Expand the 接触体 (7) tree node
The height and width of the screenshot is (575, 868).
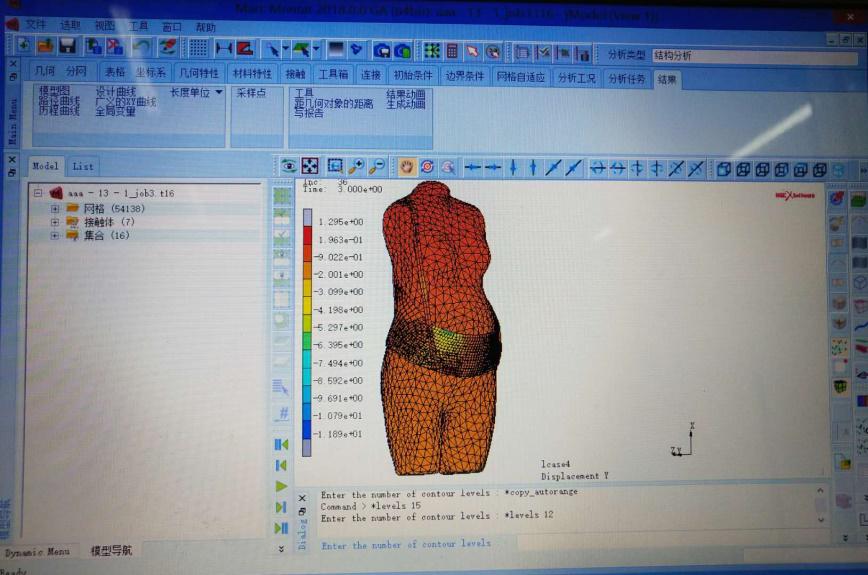coord(55,222)
